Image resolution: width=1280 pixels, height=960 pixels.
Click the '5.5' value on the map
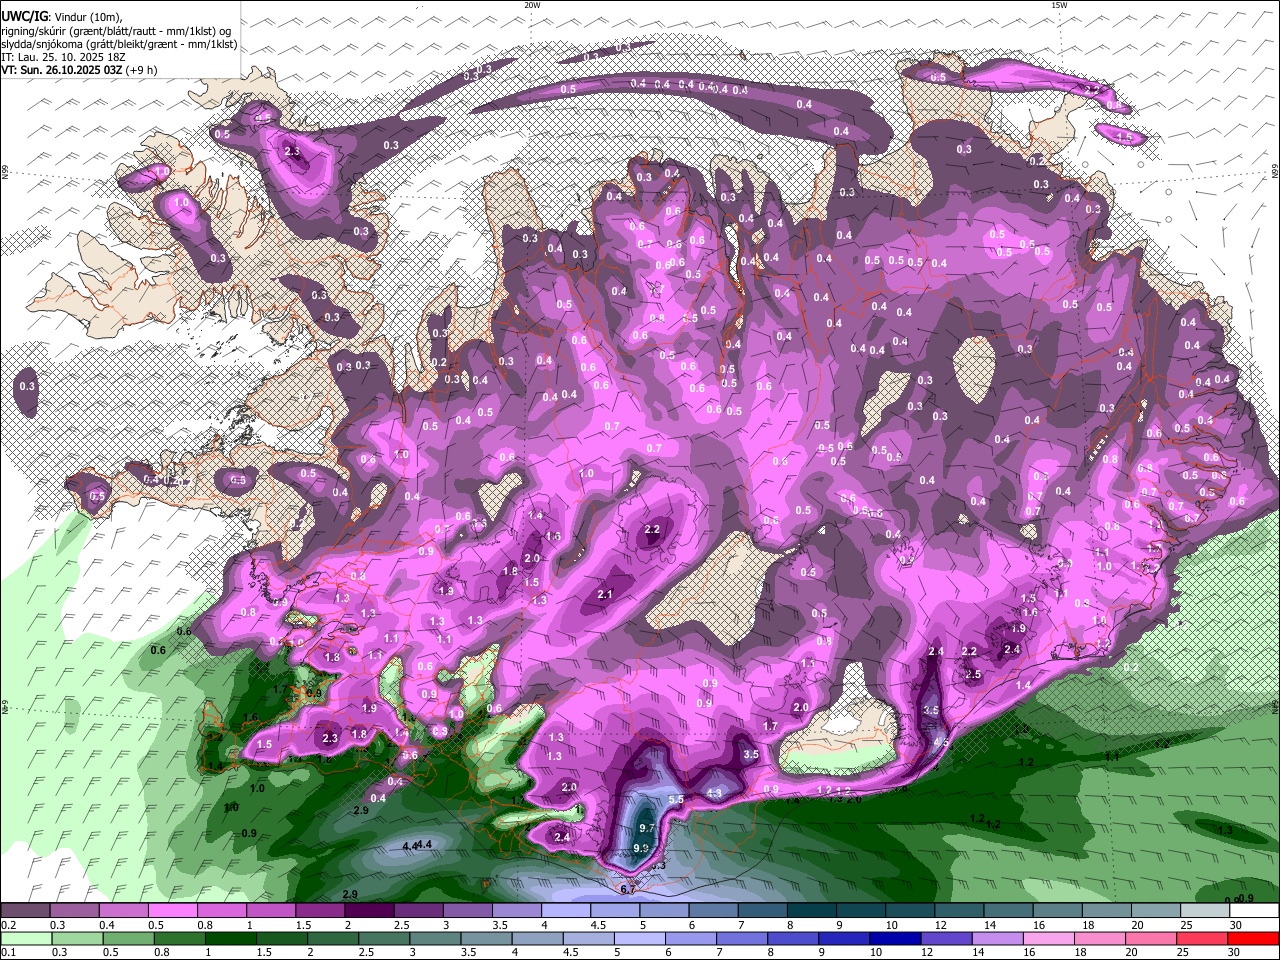676,799
